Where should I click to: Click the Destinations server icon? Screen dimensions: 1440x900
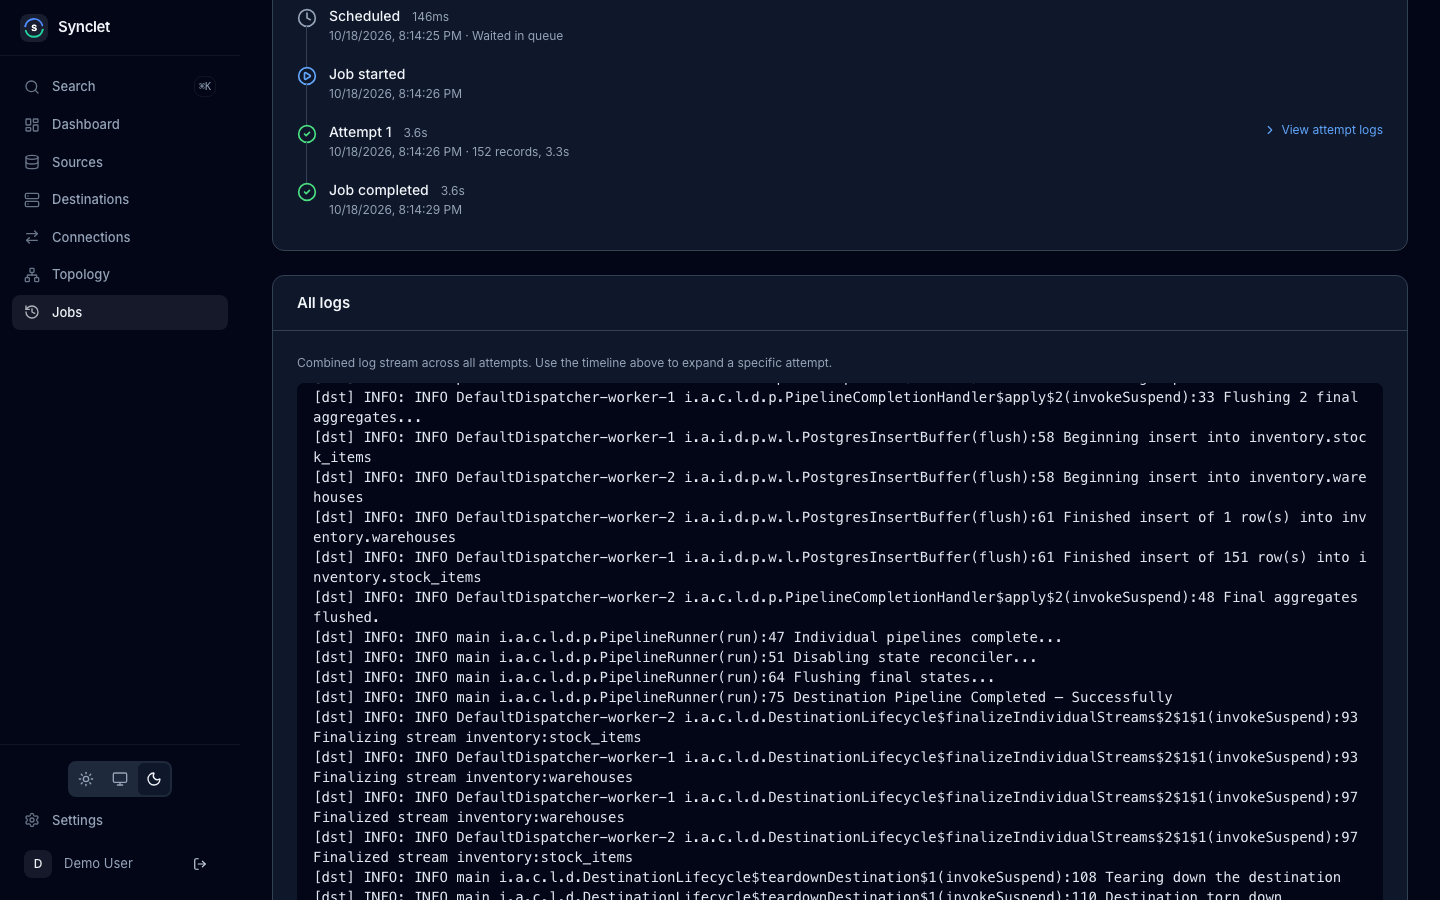pos(32,200)
